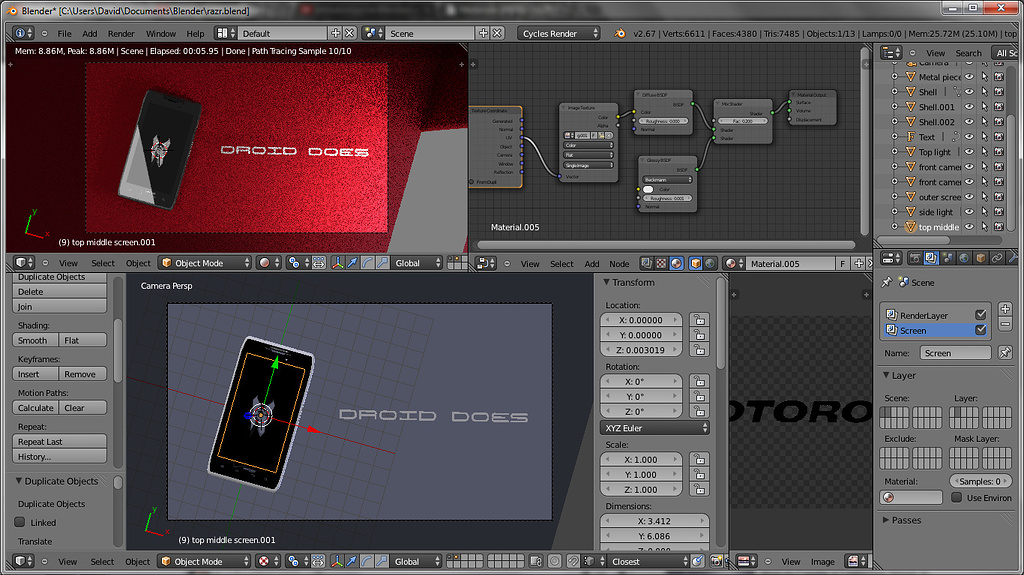Open XYZ Euler rotation mode dropdown
Viewport: 1024px width, 575px height.
(x=654, y=428)
